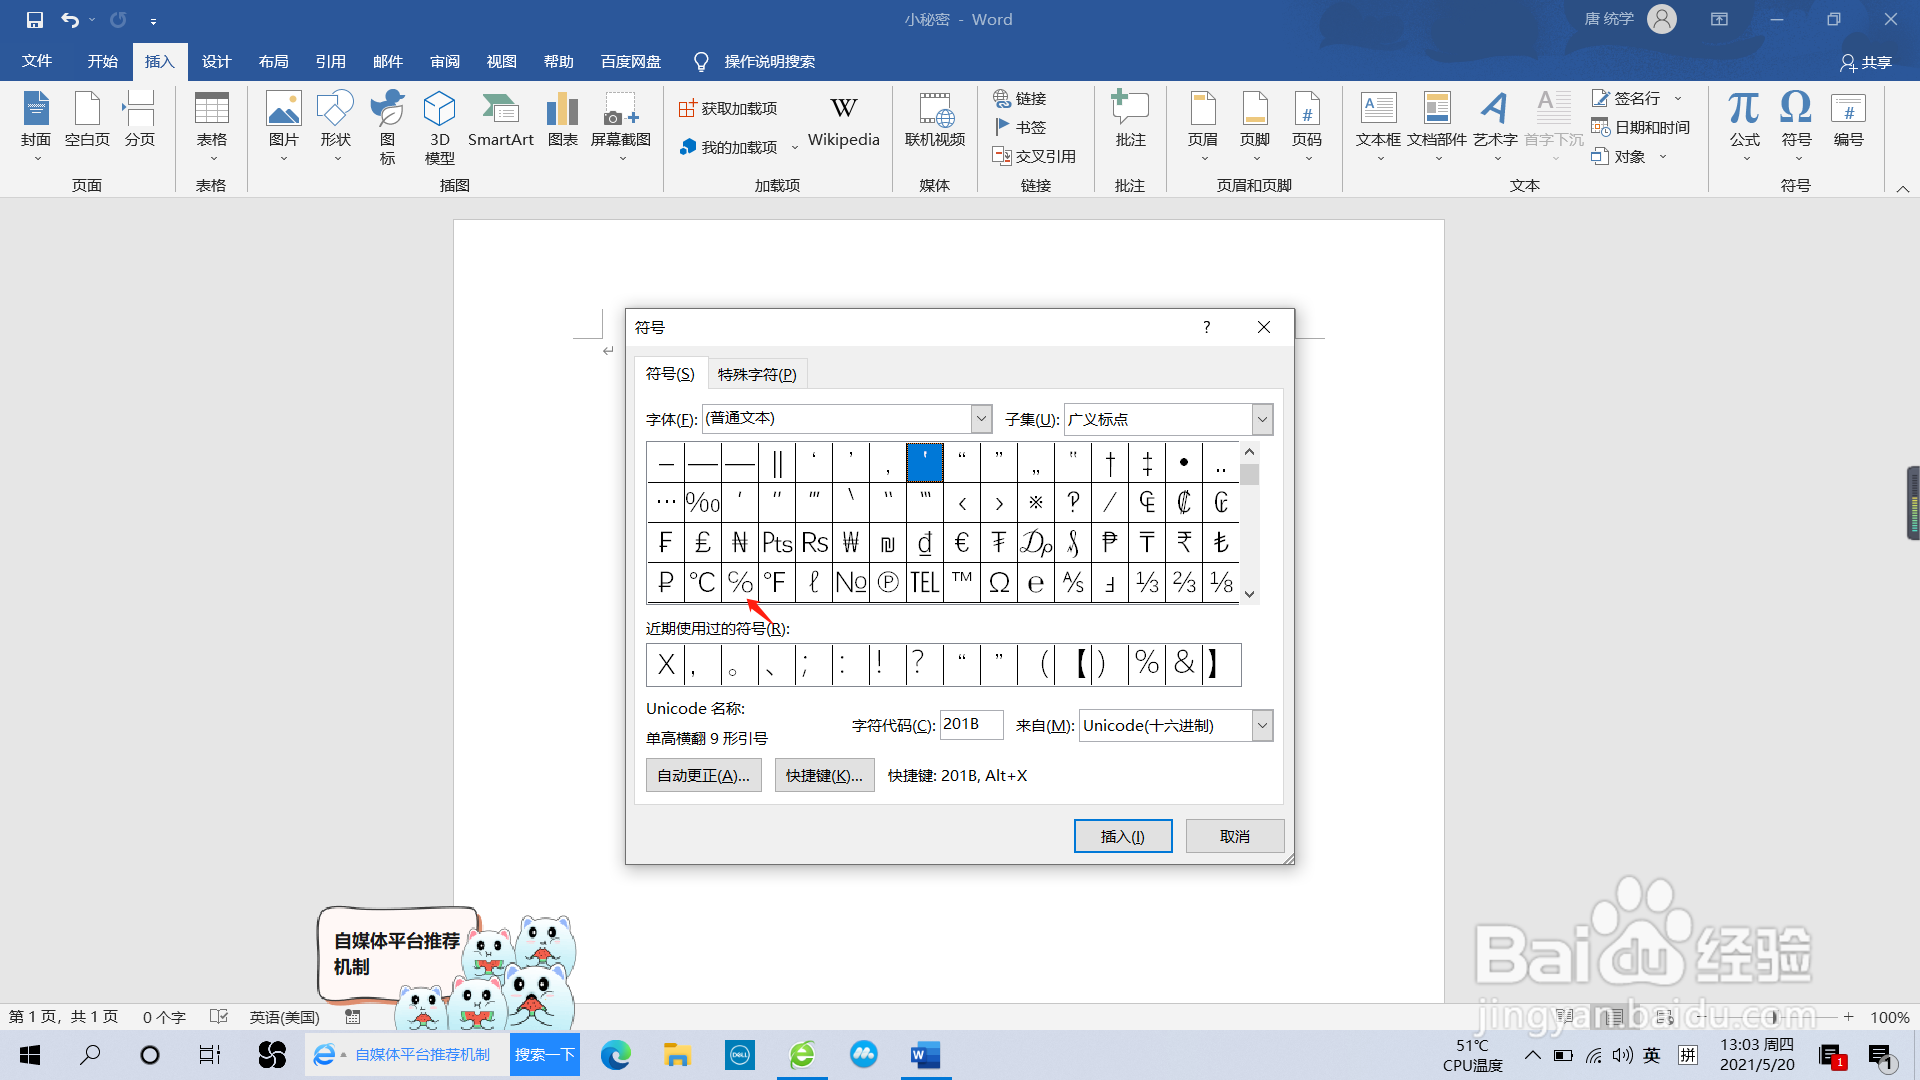The height and width of the screenshot is (1080, 1920).
Task: Open Word from the Windows taskbar
Action: [925, 1055]
